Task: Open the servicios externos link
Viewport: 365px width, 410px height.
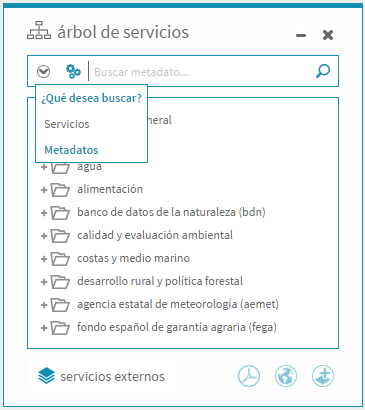Action: point(112,377)
